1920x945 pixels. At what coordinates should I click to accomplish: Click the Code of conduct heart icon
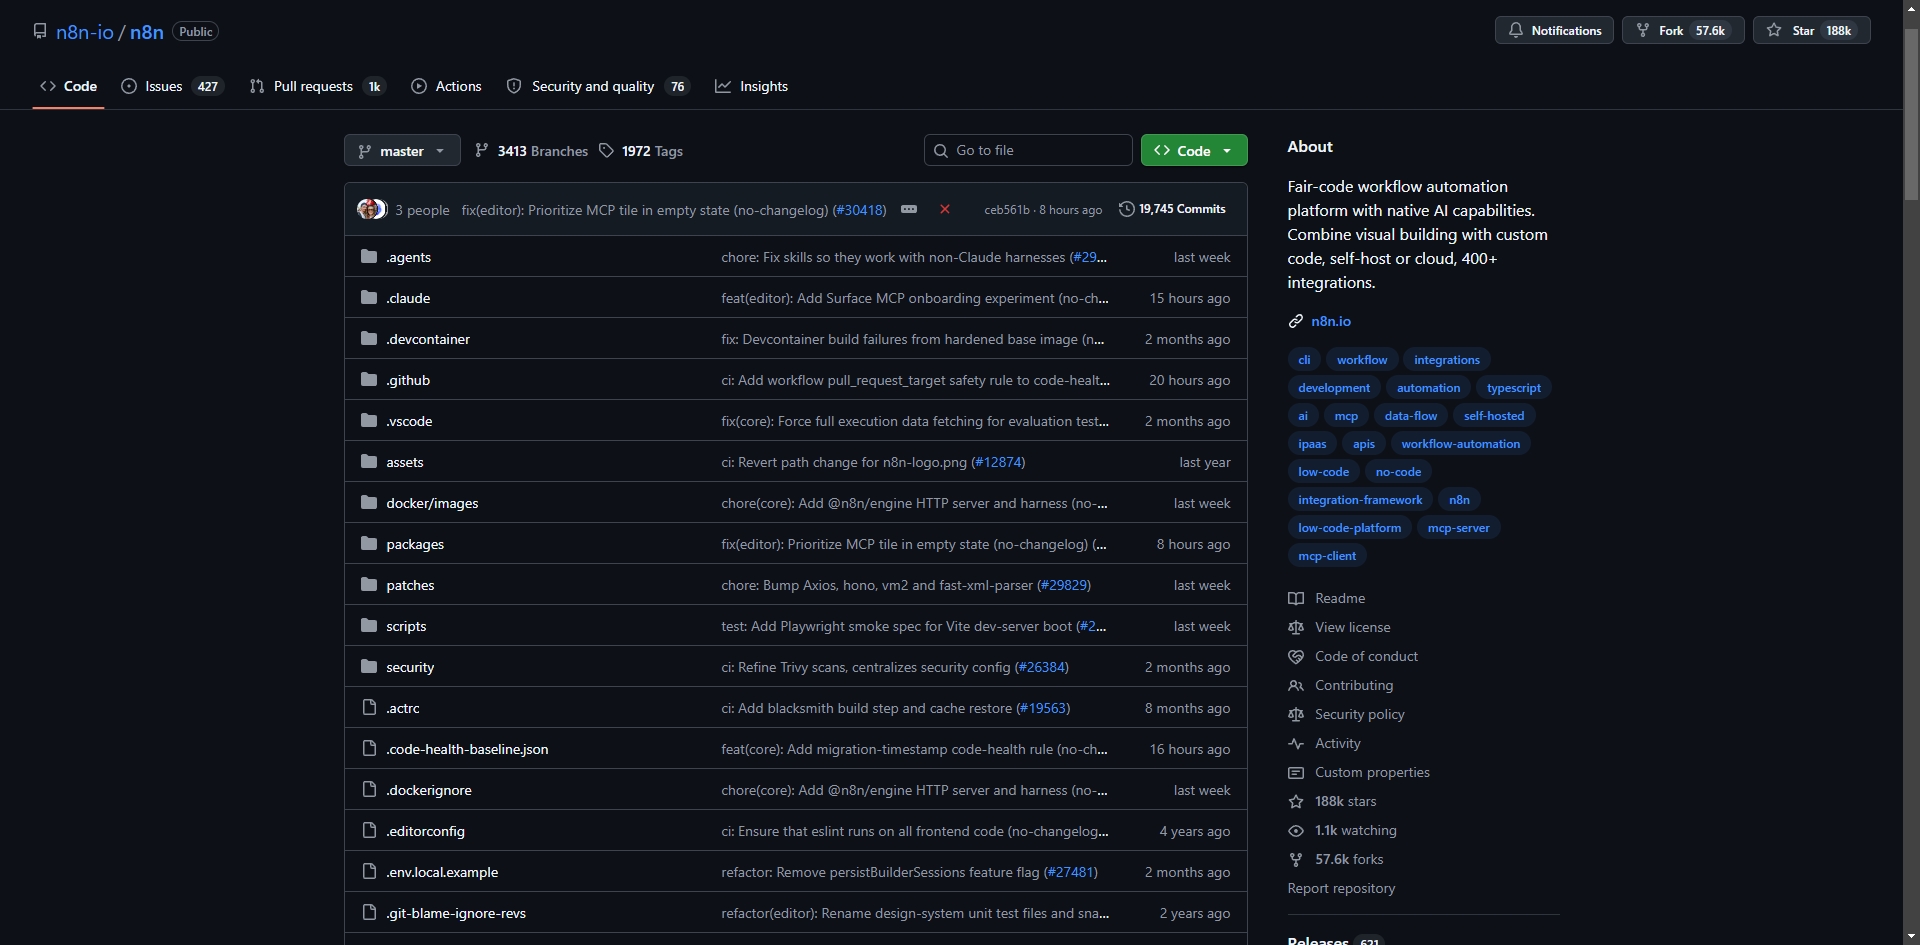1296,656
